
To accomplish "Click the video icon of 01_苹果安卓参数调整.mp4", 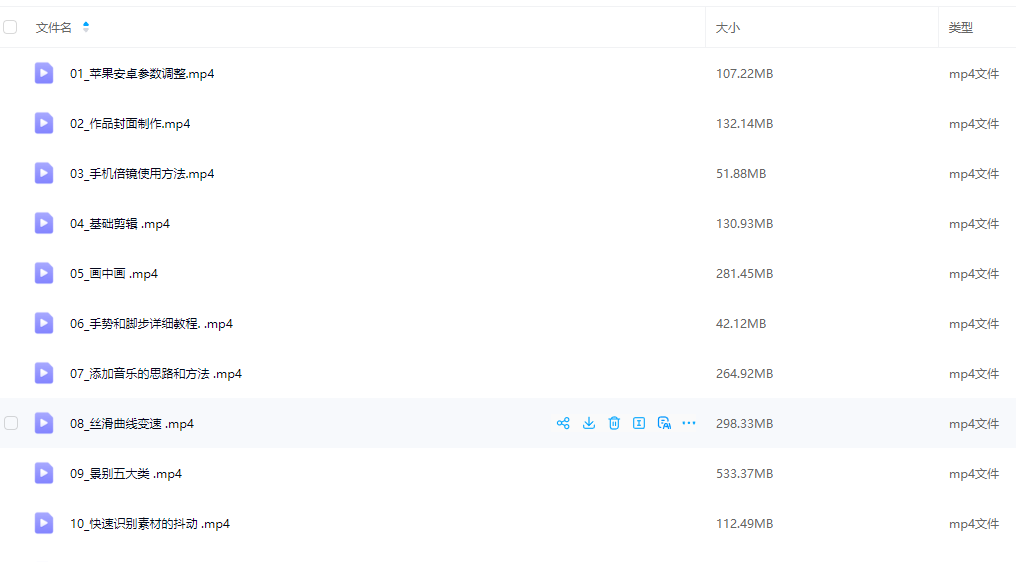I will click(x=44, y=73).
